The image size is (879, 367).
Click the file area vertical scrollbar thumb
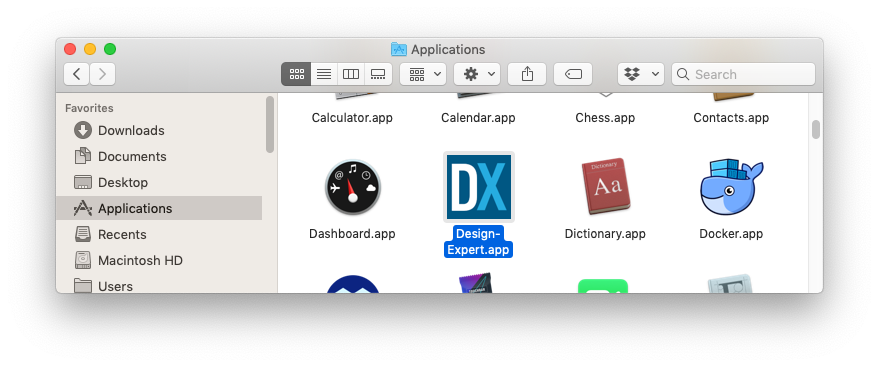pyautogui.click(x=816, y=129)
